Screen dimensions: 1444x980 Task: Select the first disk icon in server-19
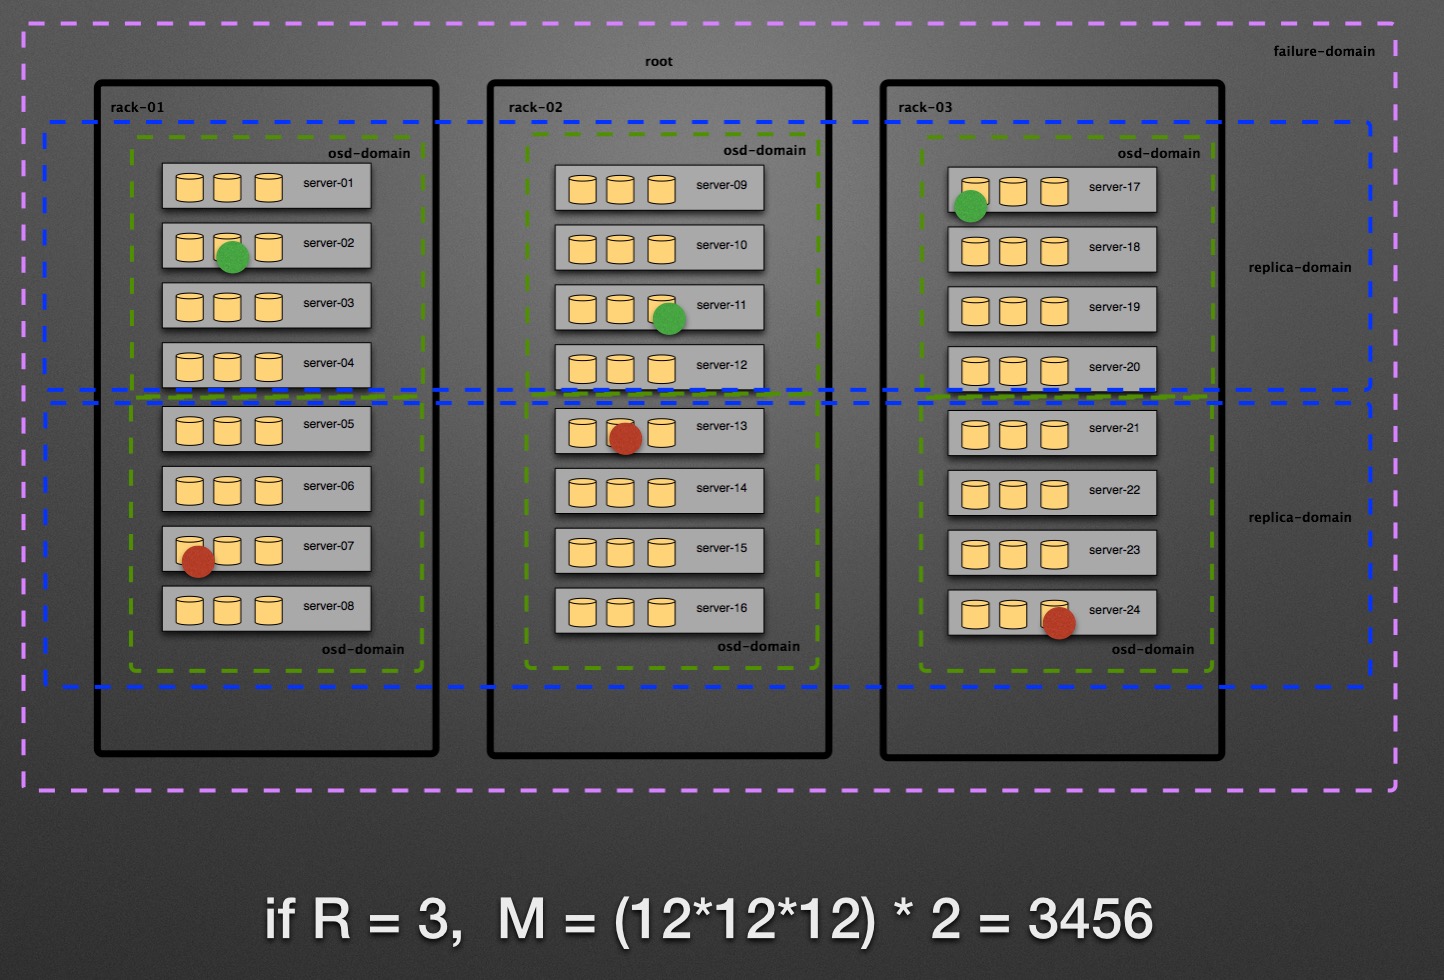[975, 311]
